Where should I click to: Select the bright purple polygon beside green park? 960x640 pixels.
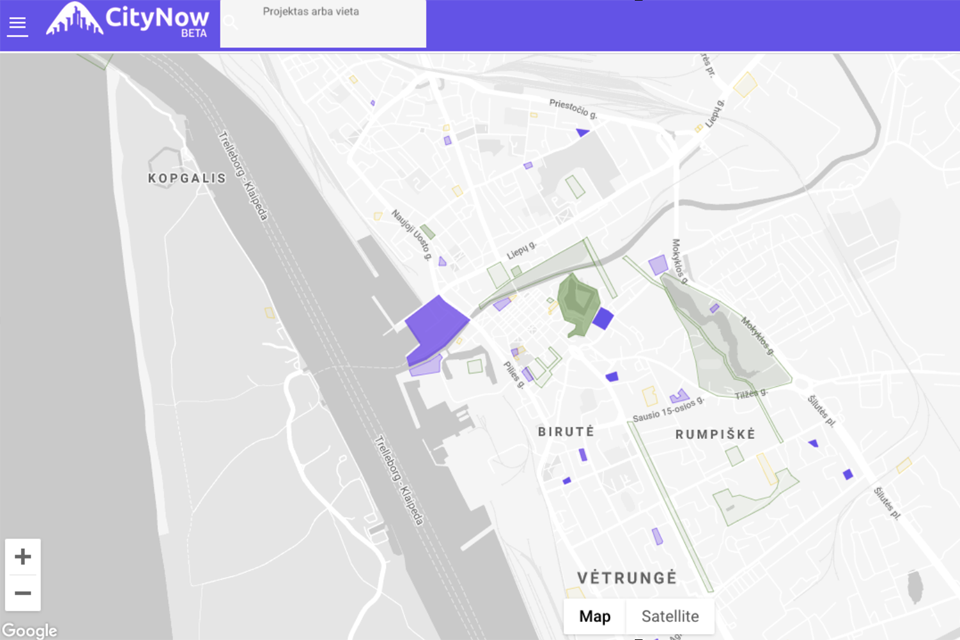click(603, 319)
